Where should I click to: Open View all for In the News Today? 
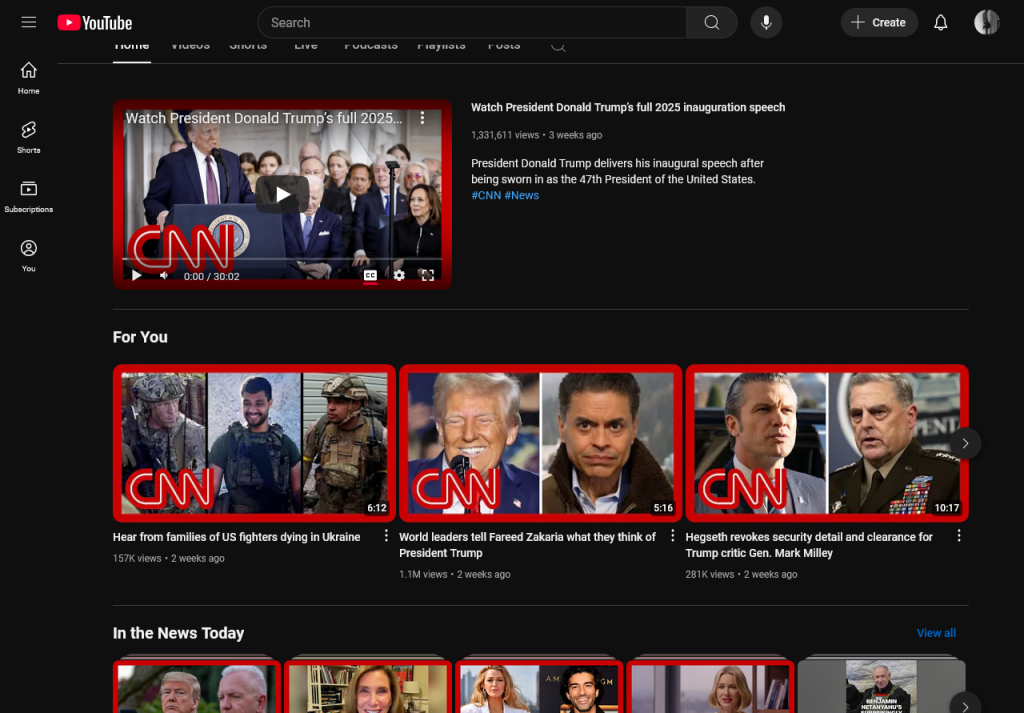pyautogui.click(x=936, y=632)
